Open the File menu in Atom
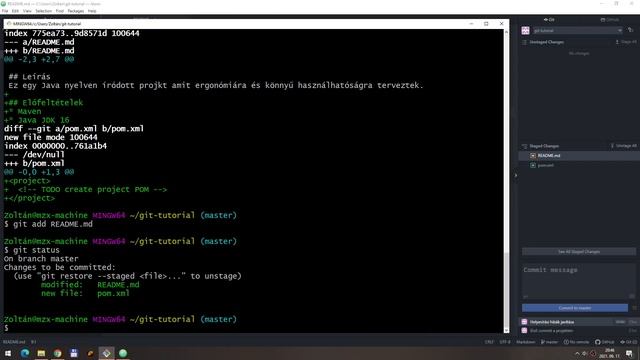 pos(5,11)
